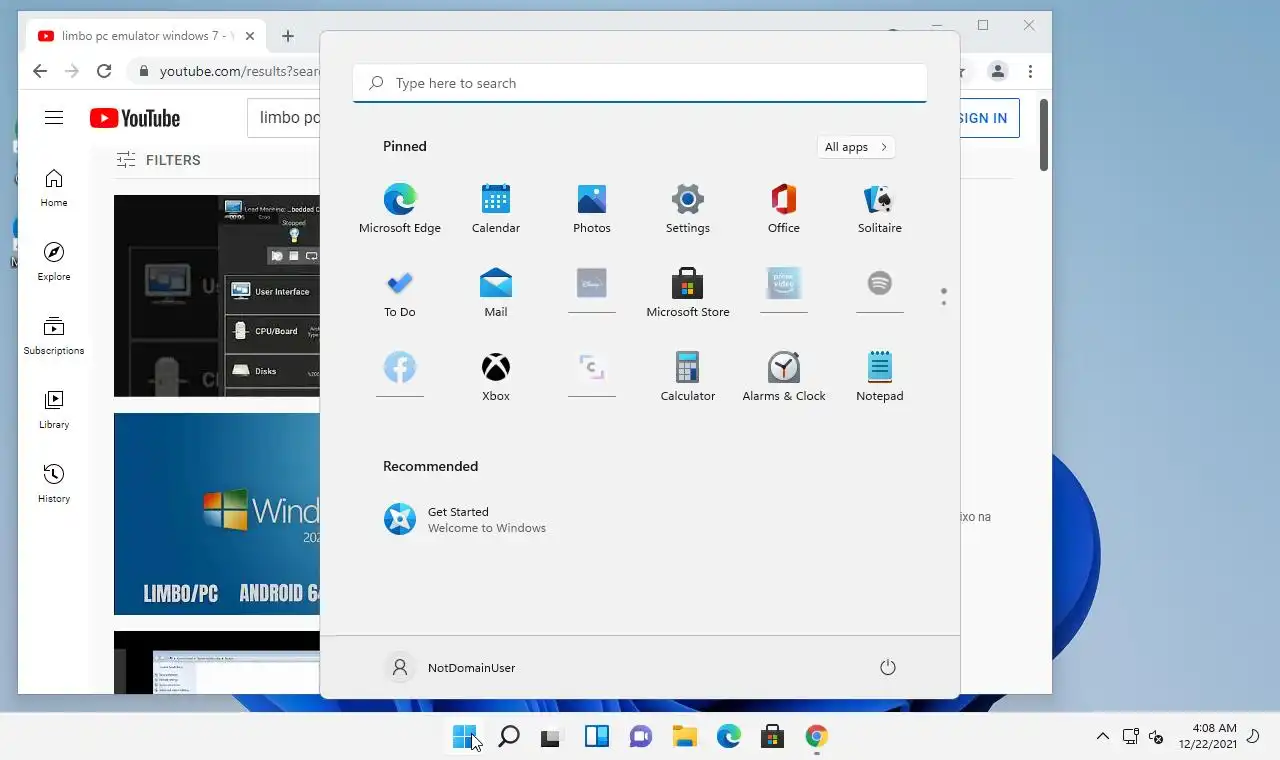Open Task View from the taskbar
This screenshot has height=760, width=1280.
click(x=551, y=737)
